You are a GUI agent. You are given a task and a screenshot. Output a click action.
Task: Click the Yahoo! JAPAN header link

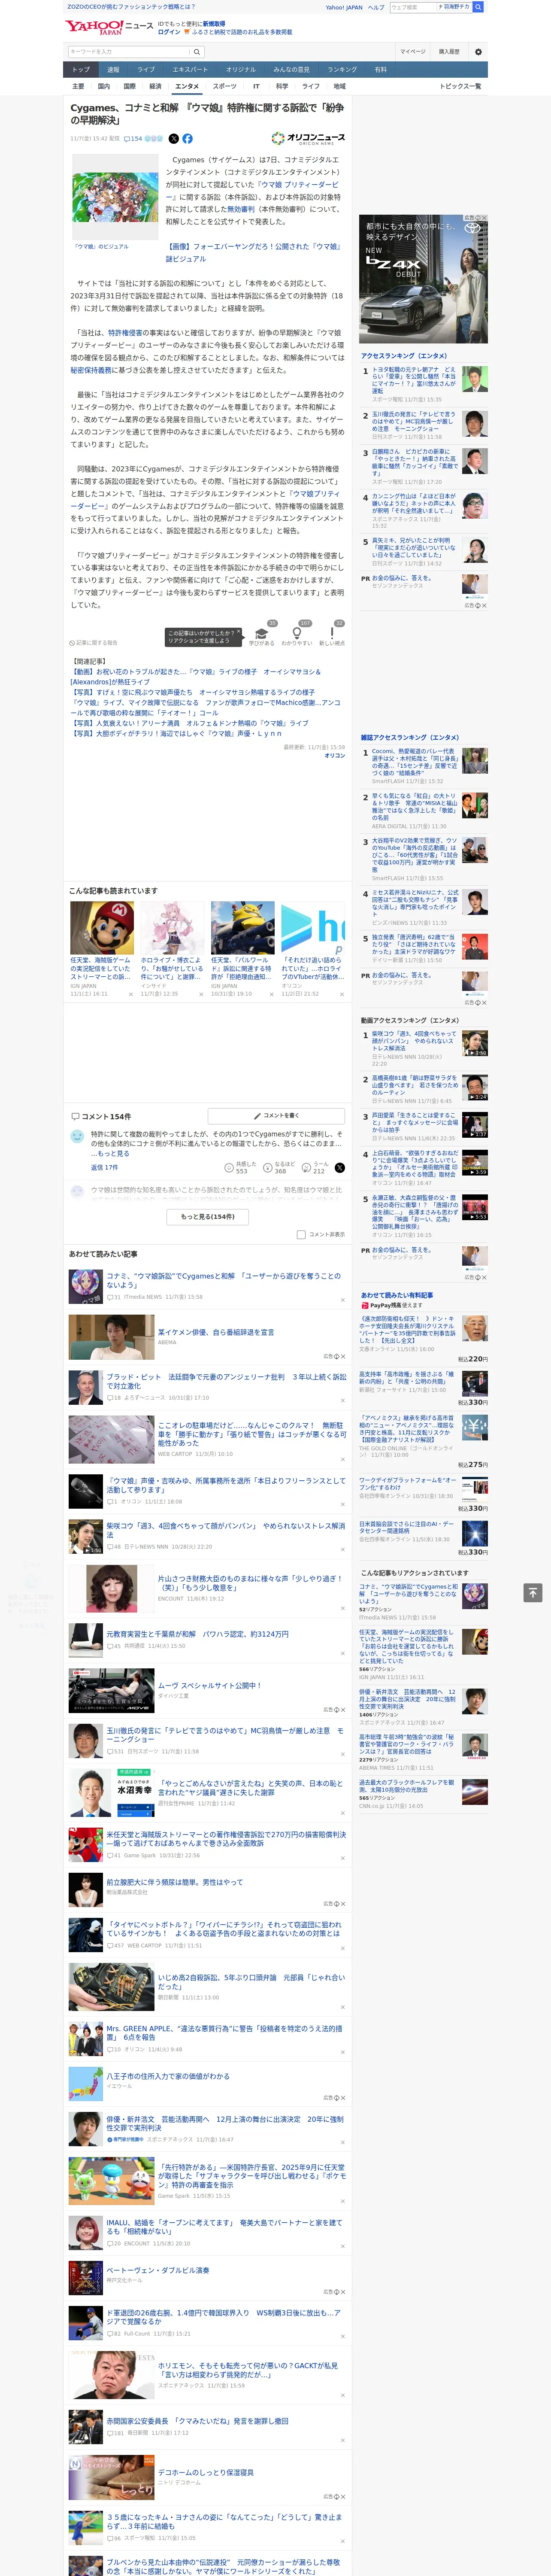344,7
